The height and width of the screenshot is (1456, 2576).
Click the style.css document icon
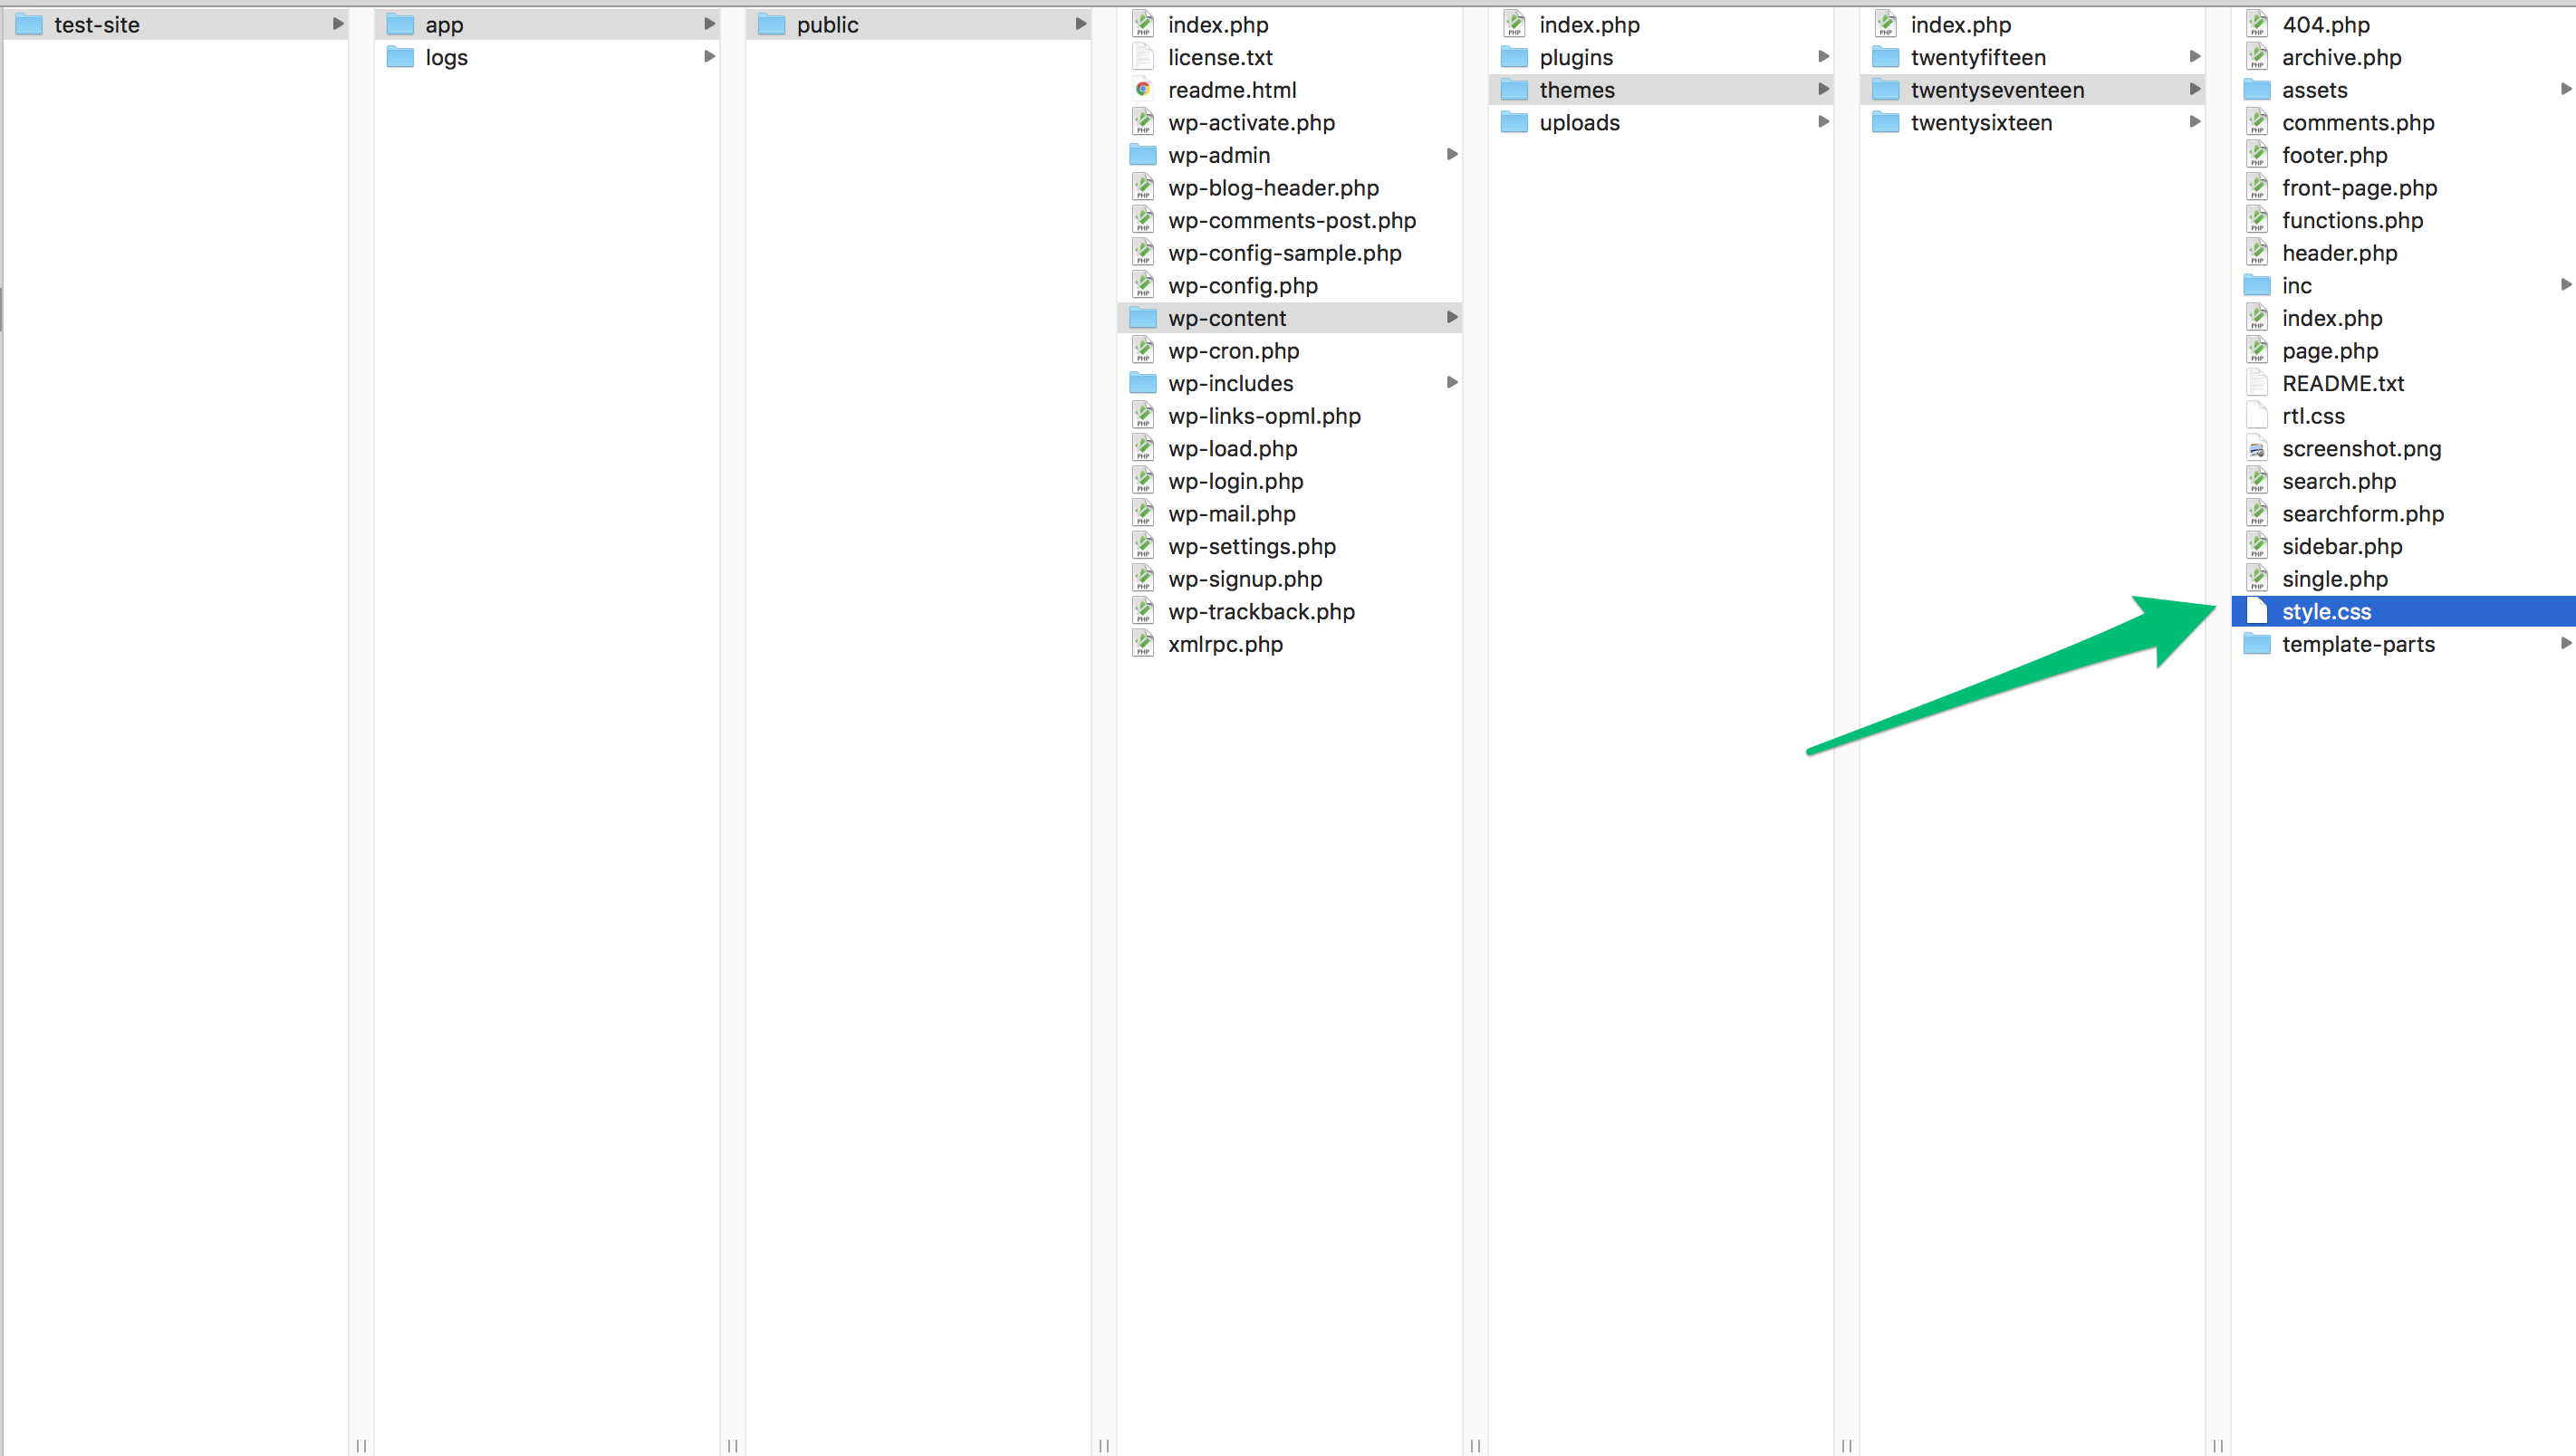click(x=2256, y=611)
